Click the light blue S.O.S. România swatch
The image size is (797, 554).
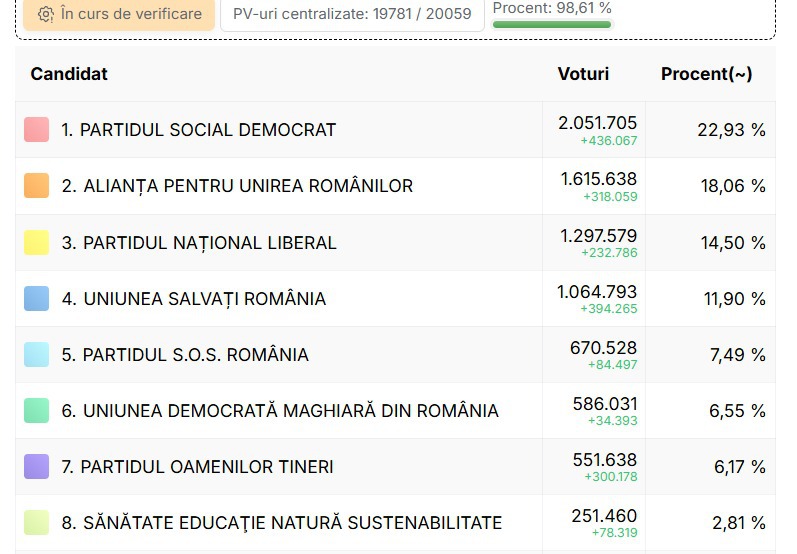[37, 354]
